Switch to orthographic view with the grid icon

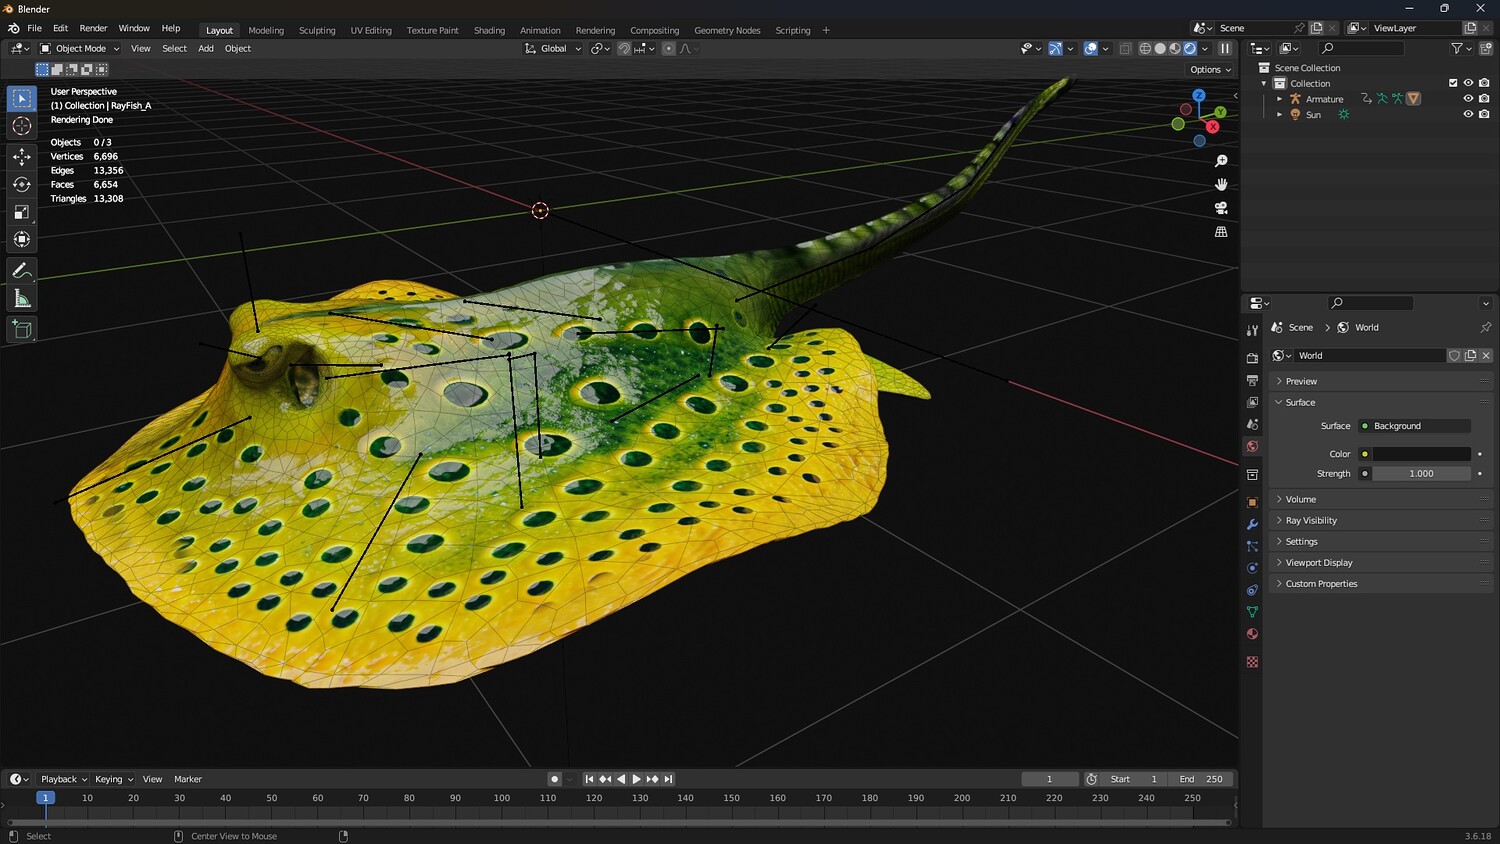point(1221,232)
